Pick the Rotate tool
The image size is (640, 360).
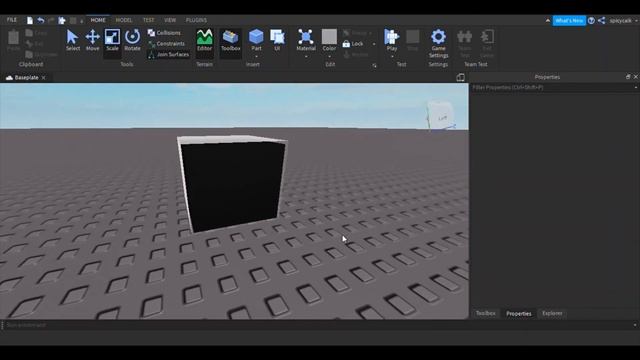pos(132,40)
